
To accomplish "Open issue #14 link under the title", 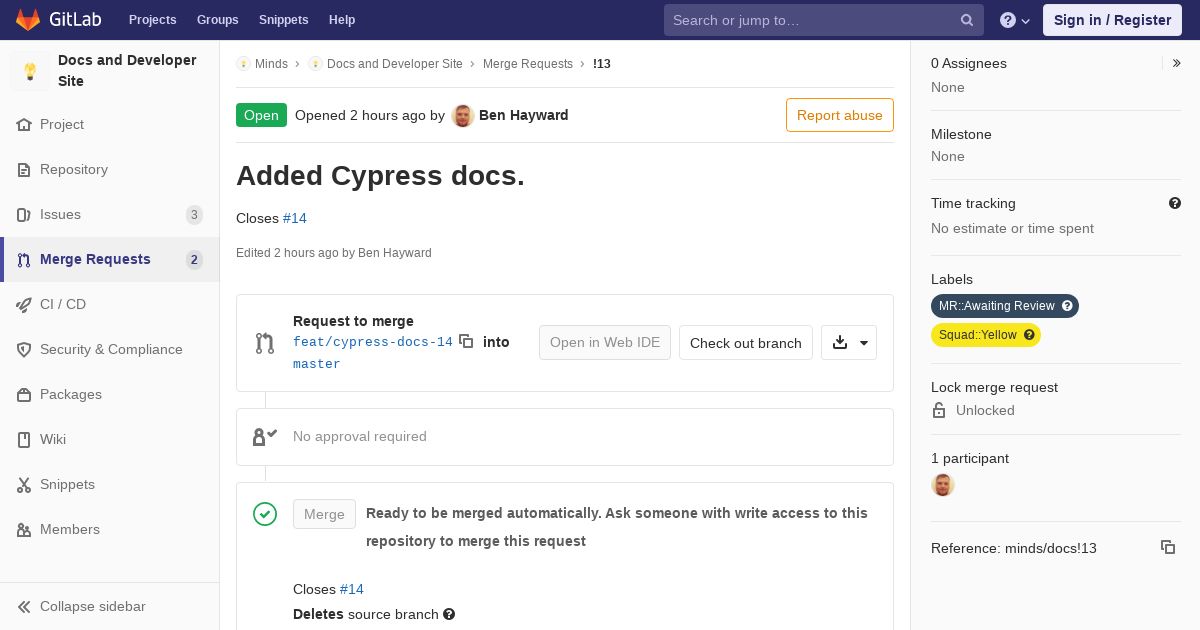I will tap(295, 218).
